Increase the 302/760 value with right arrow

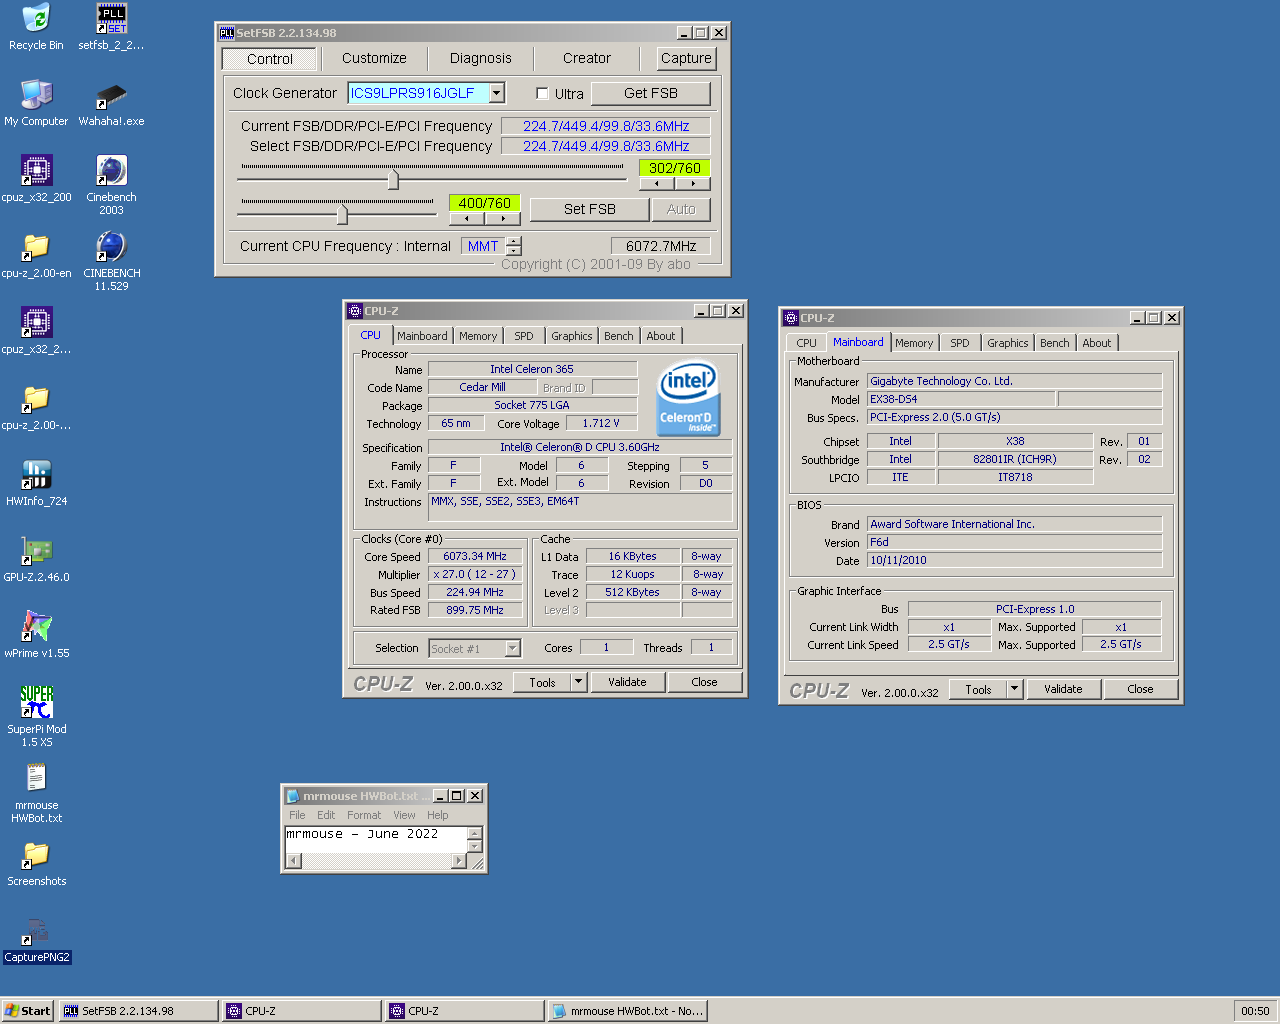click(x=693, y=184)
